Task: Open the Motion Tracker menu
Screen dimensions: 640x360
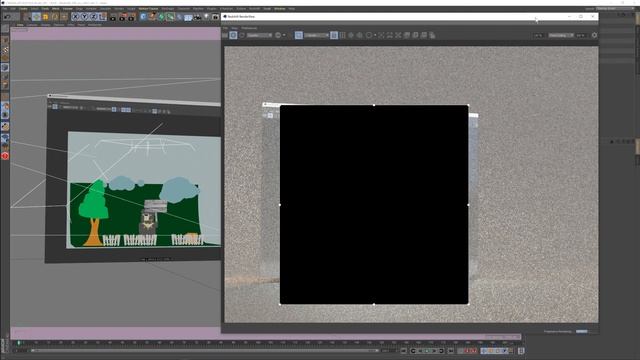Action: click(148, 9)
